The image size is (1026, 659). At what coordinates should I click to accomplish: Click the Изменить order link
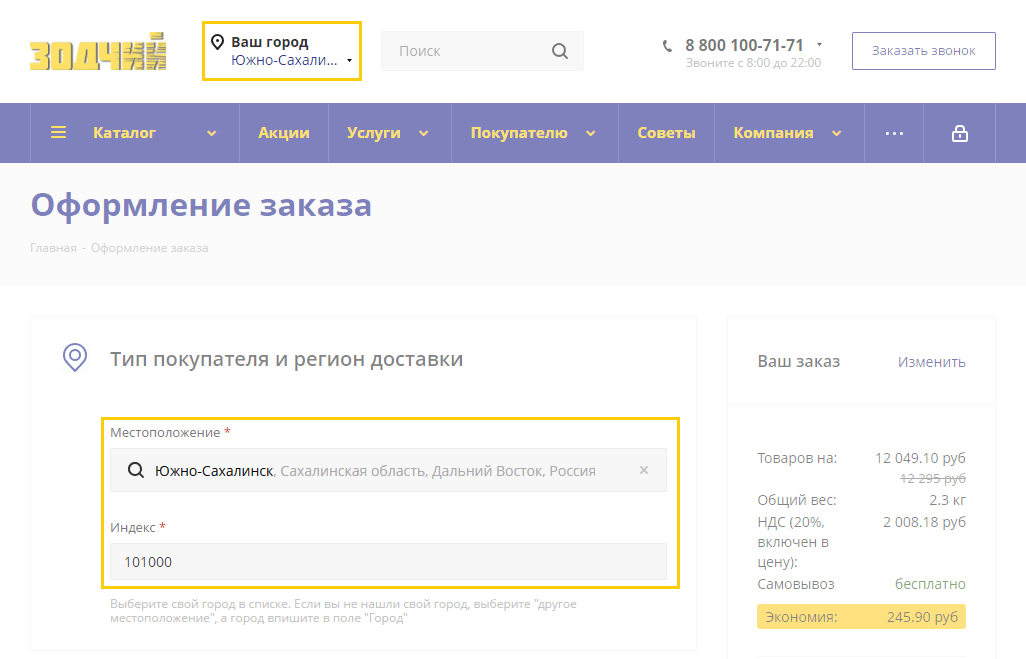point(931,362)
